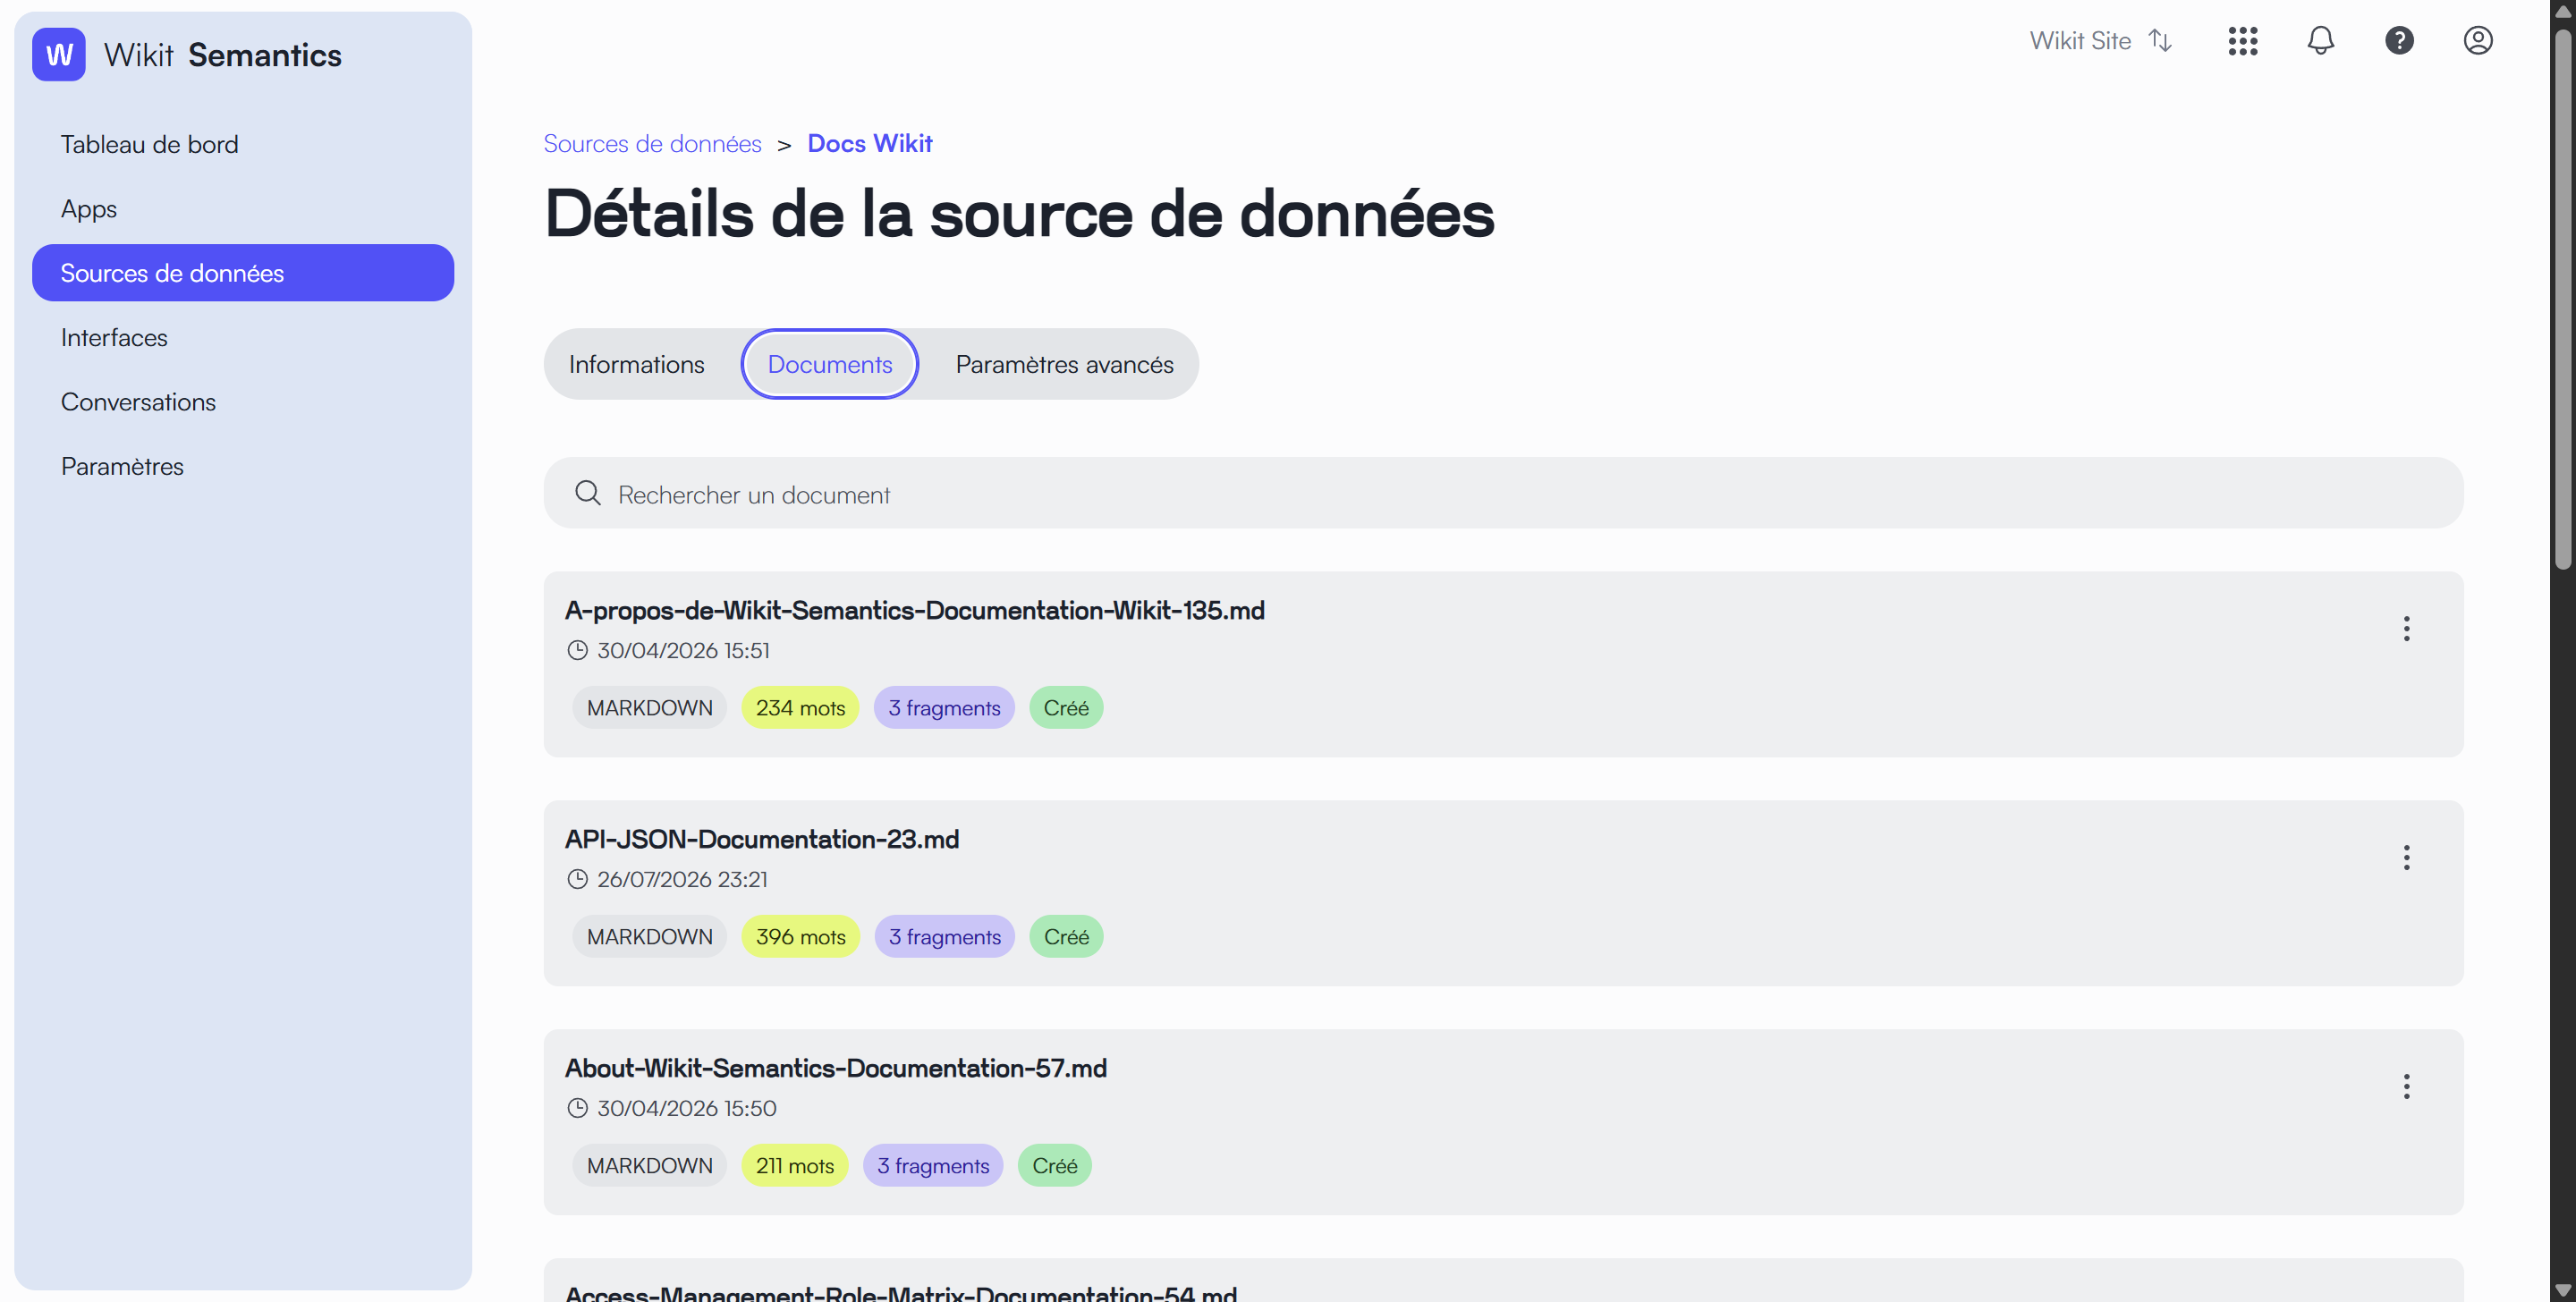Viewport: 2576px width, 1302px height.
Task: Follow the Sources de données breadcrumb link
Action: point(652,144)
